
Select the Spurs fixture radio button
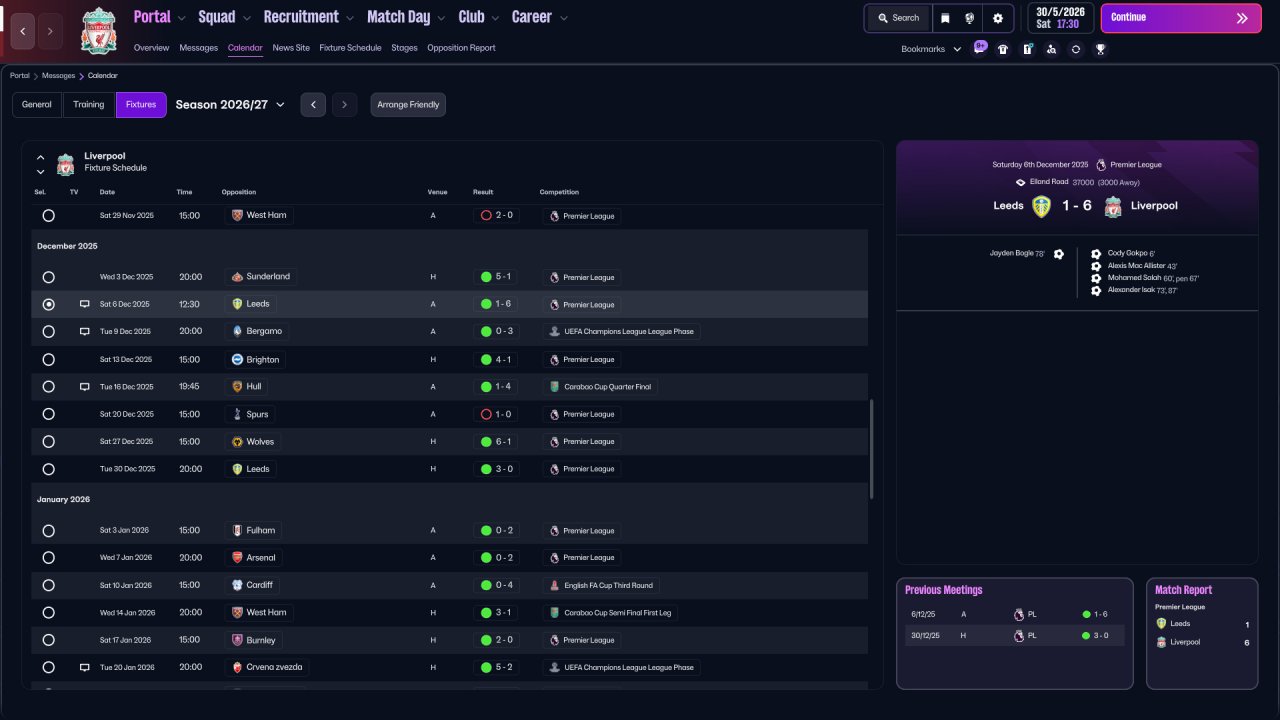(x=48, y=414)
